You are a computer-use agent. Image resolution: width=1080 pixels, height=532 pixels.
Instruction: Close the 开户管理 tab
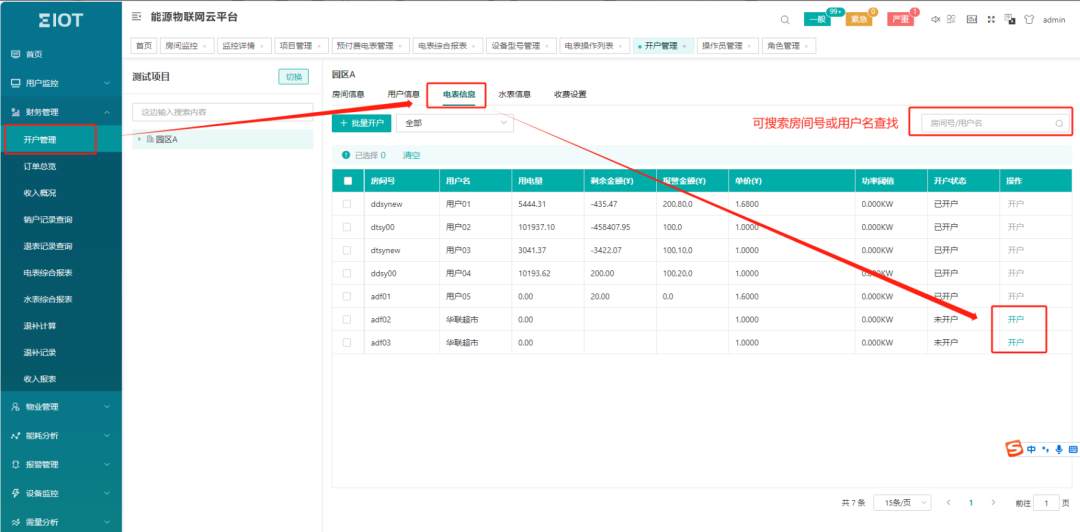tap(684, 46)
